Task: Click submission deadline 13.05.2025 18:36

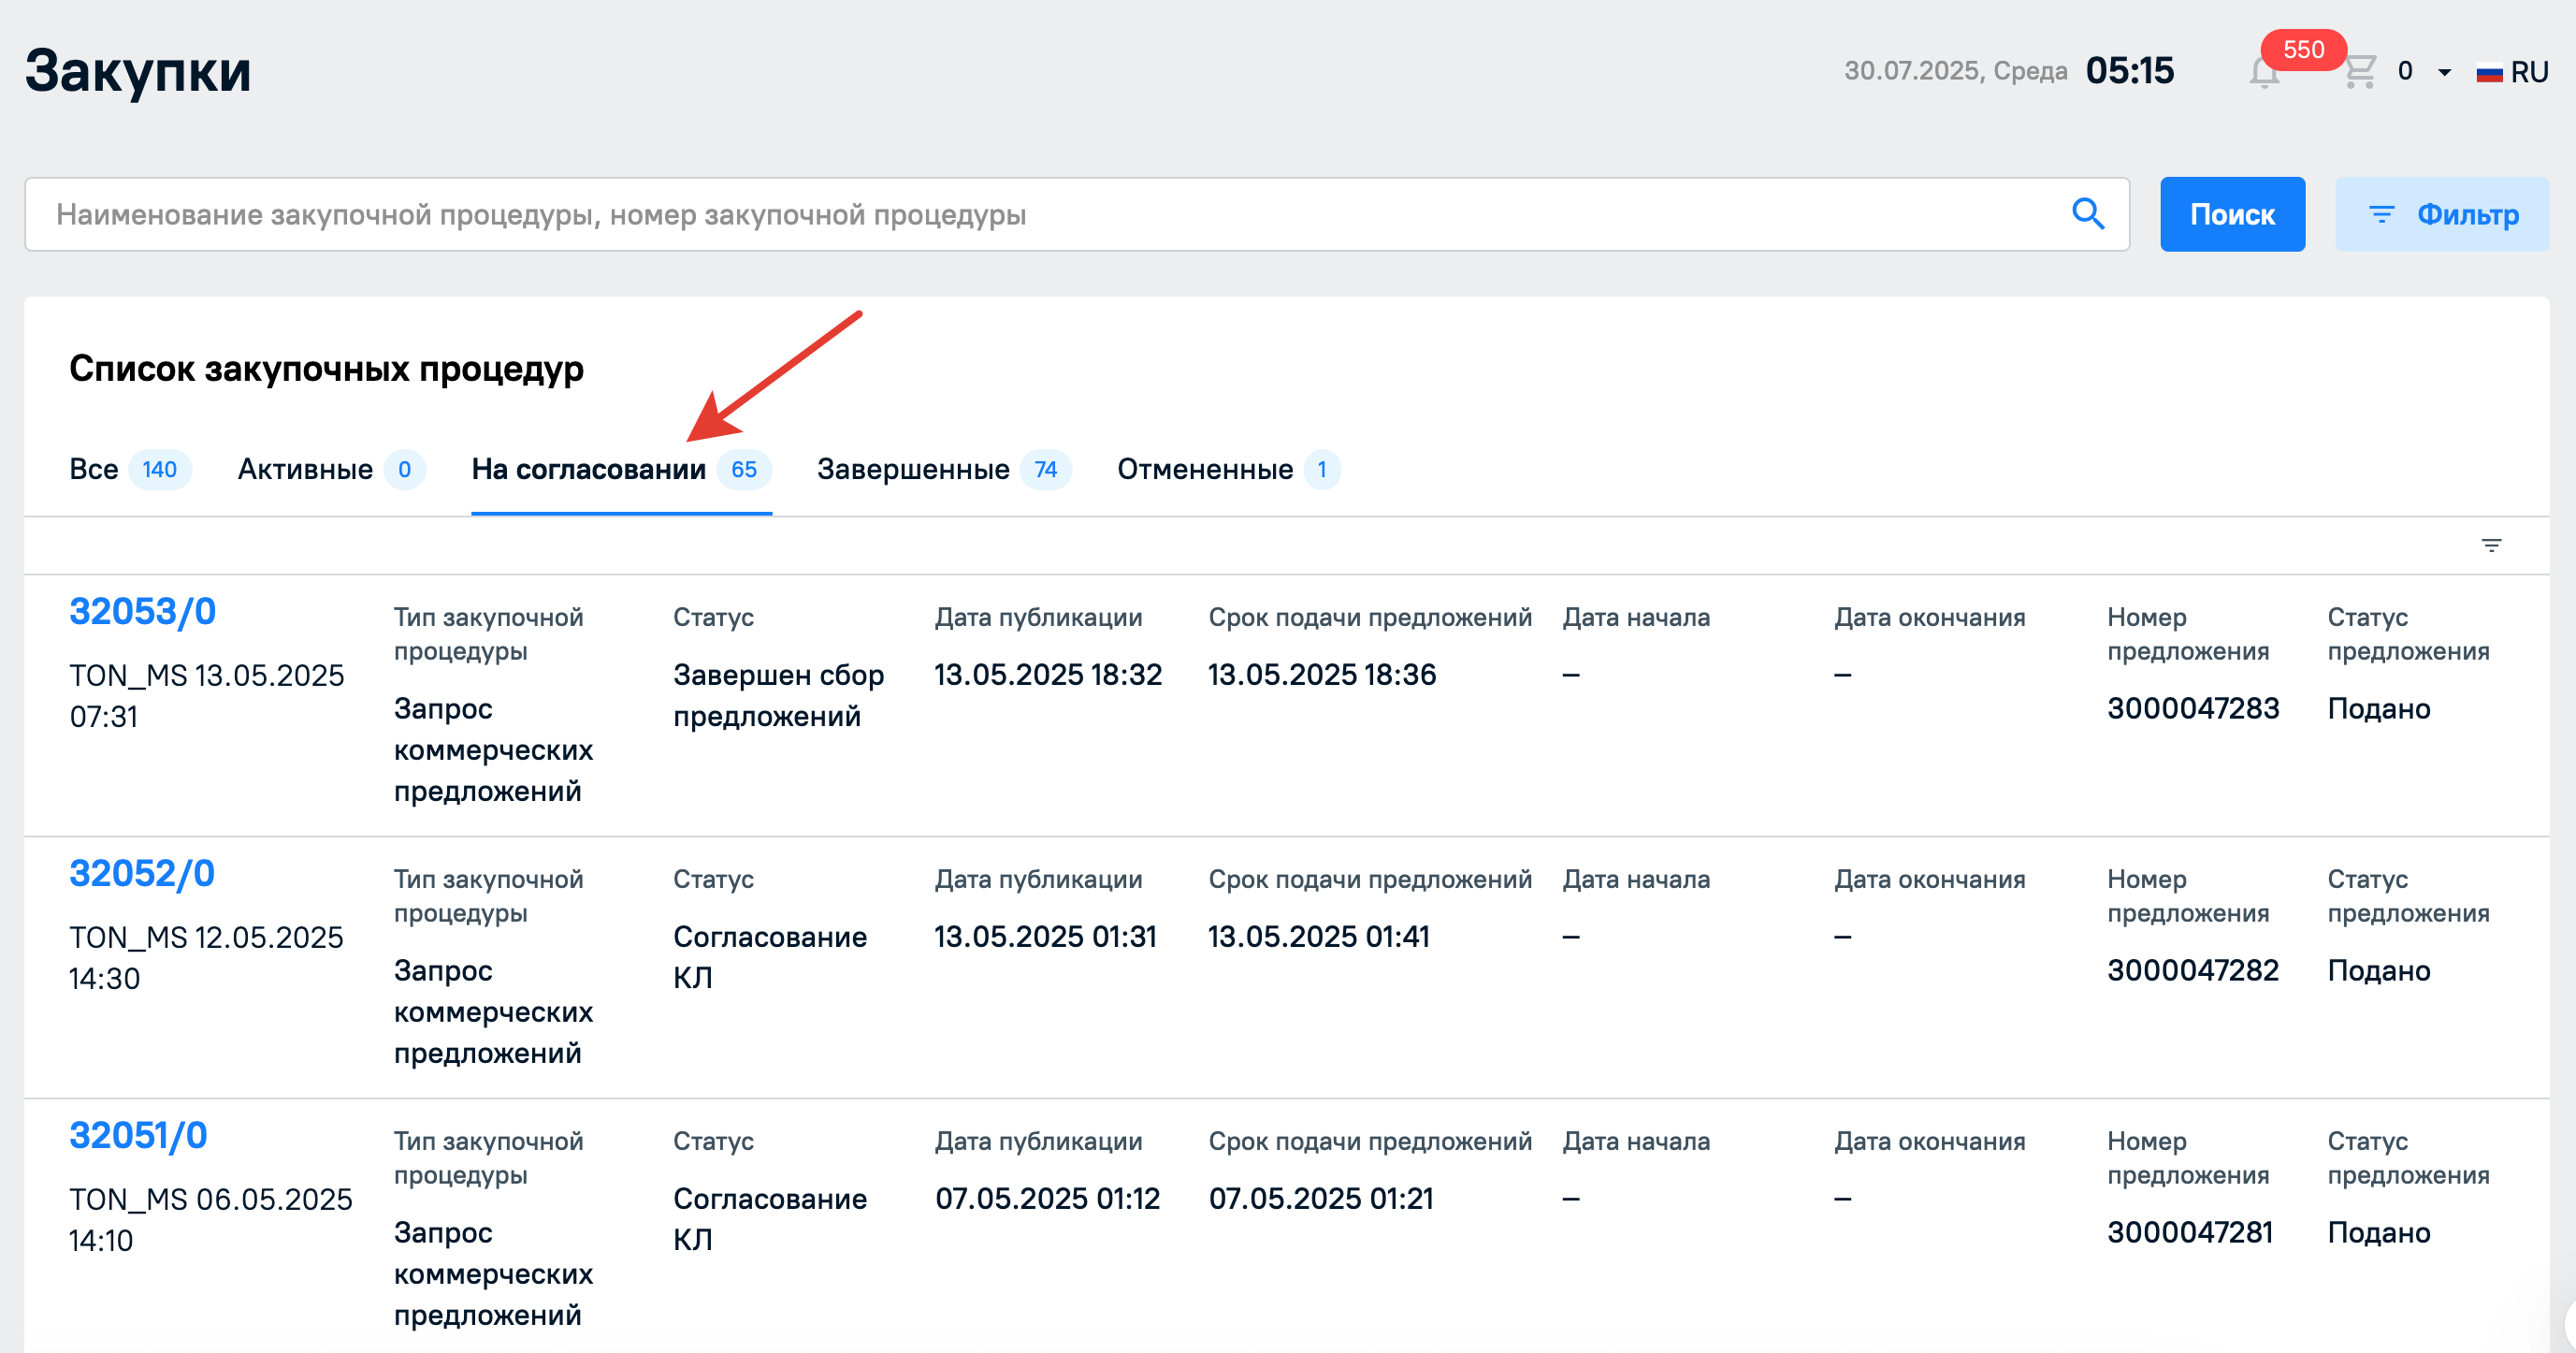Action: pos(1322,675)
